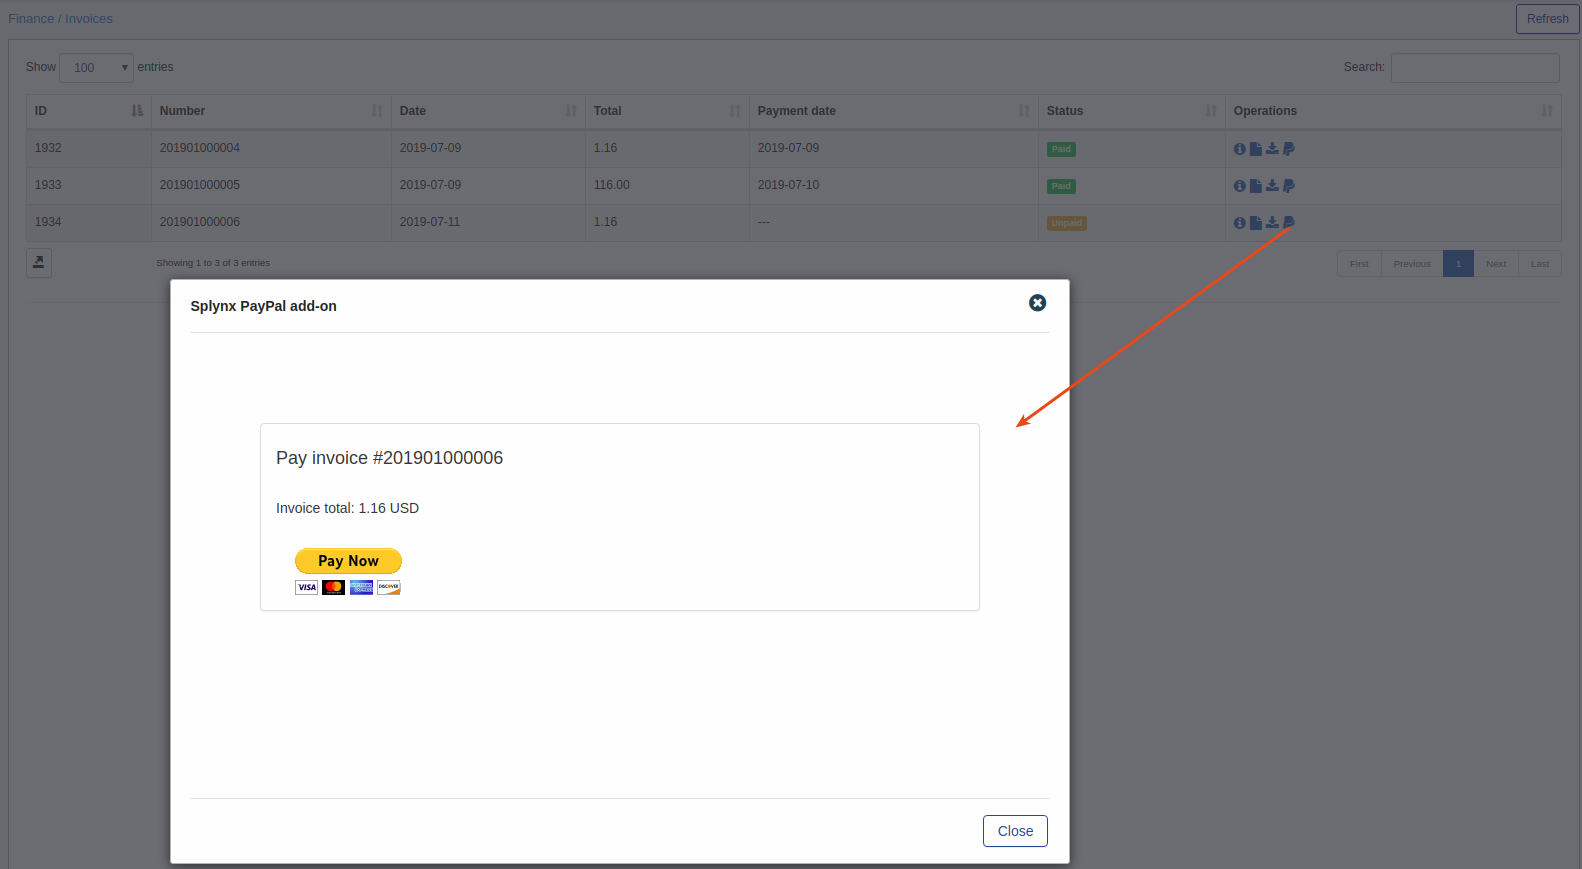
Task: Go to the Previous page
Action: pyautogui.click(x=1412, y=264)
